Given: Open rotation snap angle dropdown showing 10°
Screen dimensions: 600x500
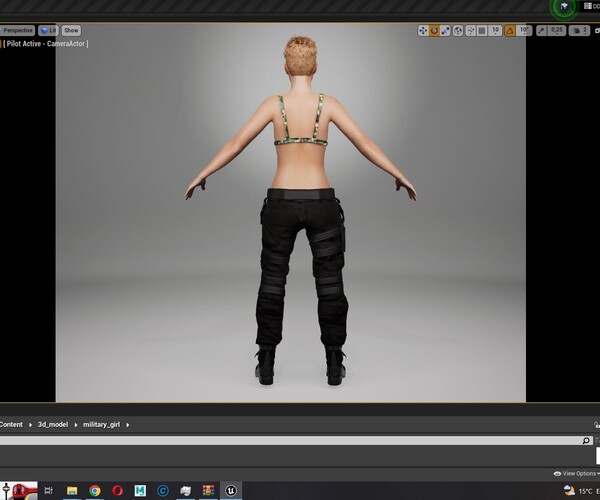Looking at the screenshot, I should click(x=523, y=30).
